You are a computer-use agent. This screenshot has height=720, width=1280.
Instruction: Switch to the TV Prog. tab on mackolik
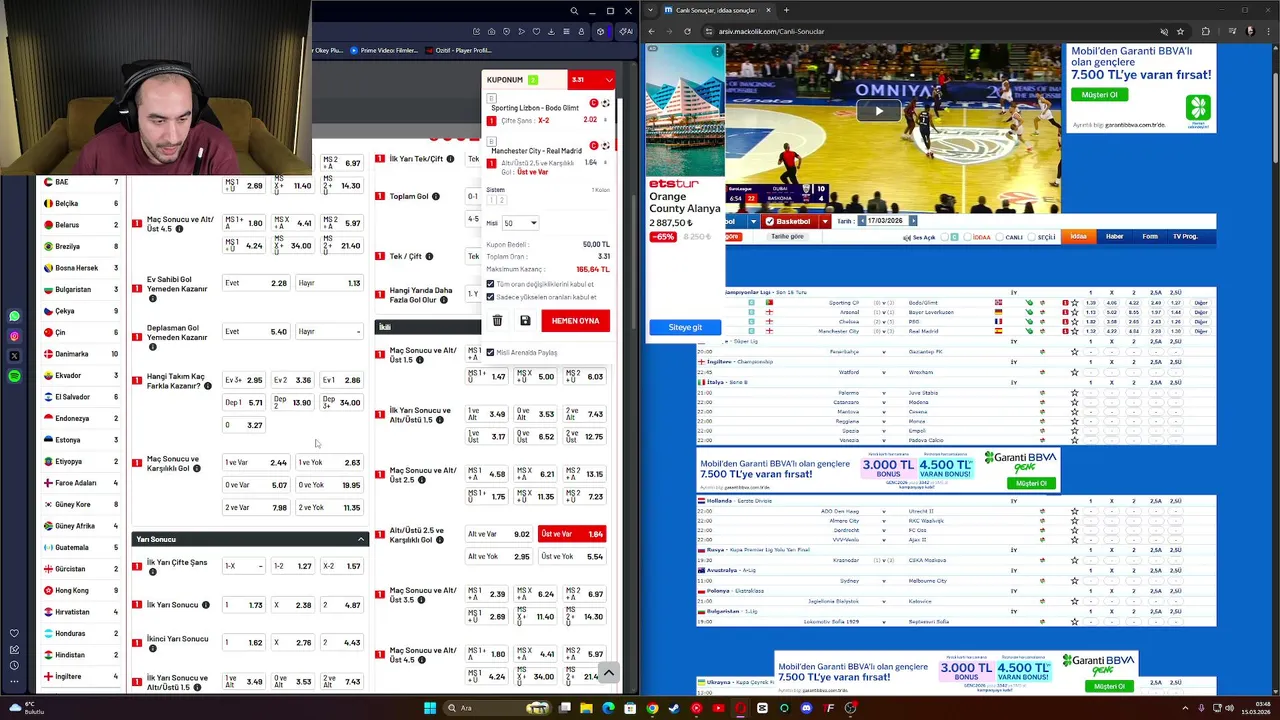pos(1185,236)
